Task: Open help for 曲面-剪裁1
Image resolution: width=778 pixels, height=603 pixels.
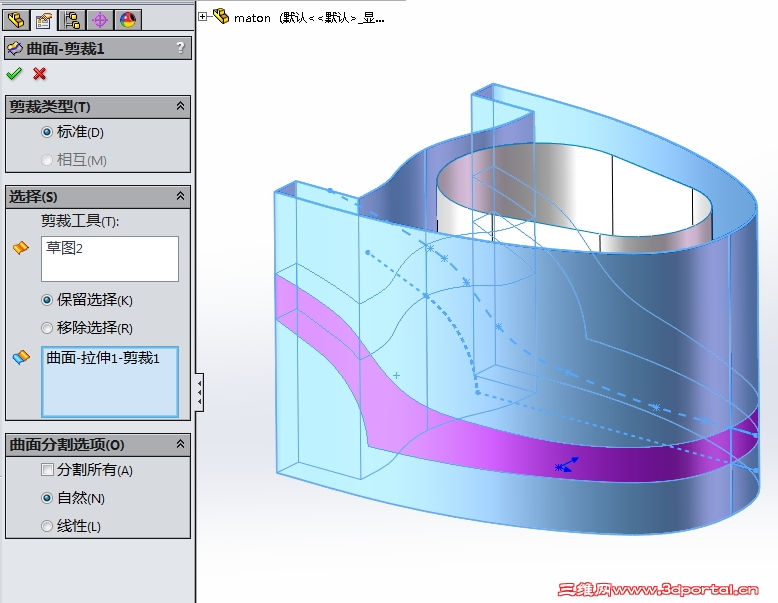Action: (180, 48)
